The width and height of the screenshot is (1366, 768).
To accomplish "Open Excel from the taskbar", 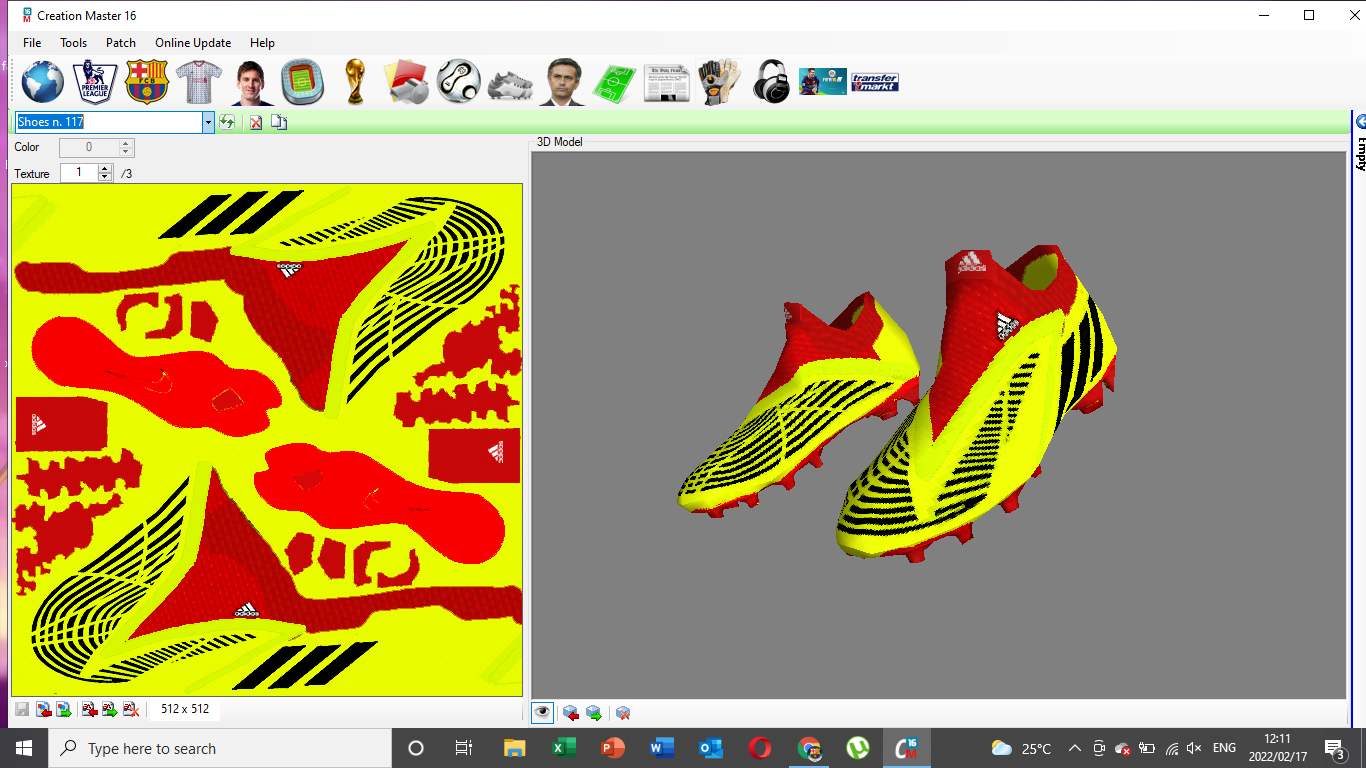I will [563, 748].
